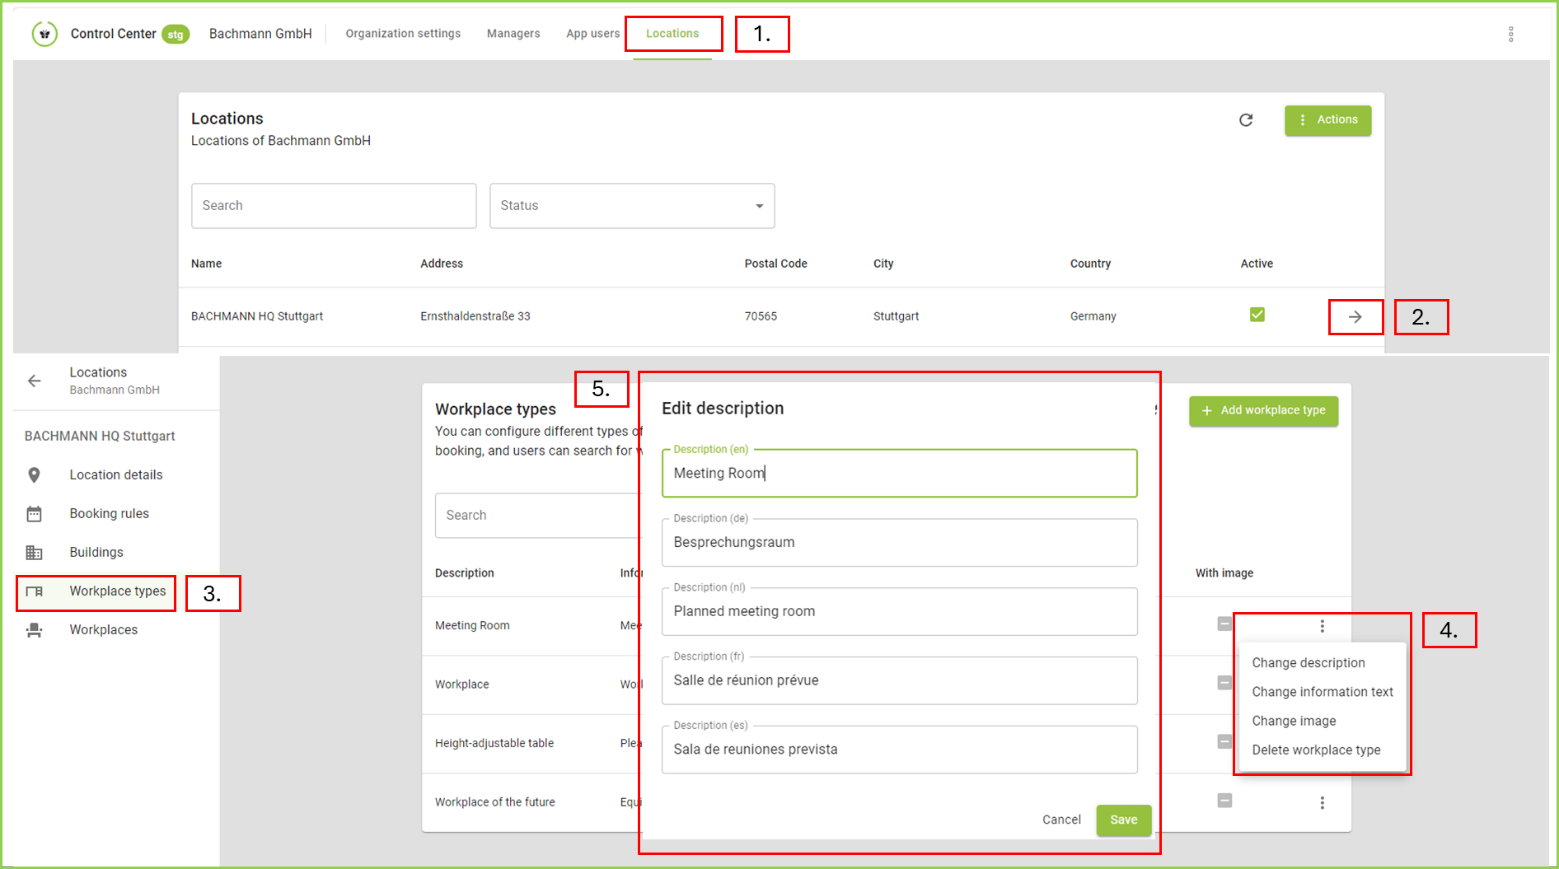Click the refresh icon in Locations panel
Viewport: 1559px width, 869px height.
tap(1245, 120)
